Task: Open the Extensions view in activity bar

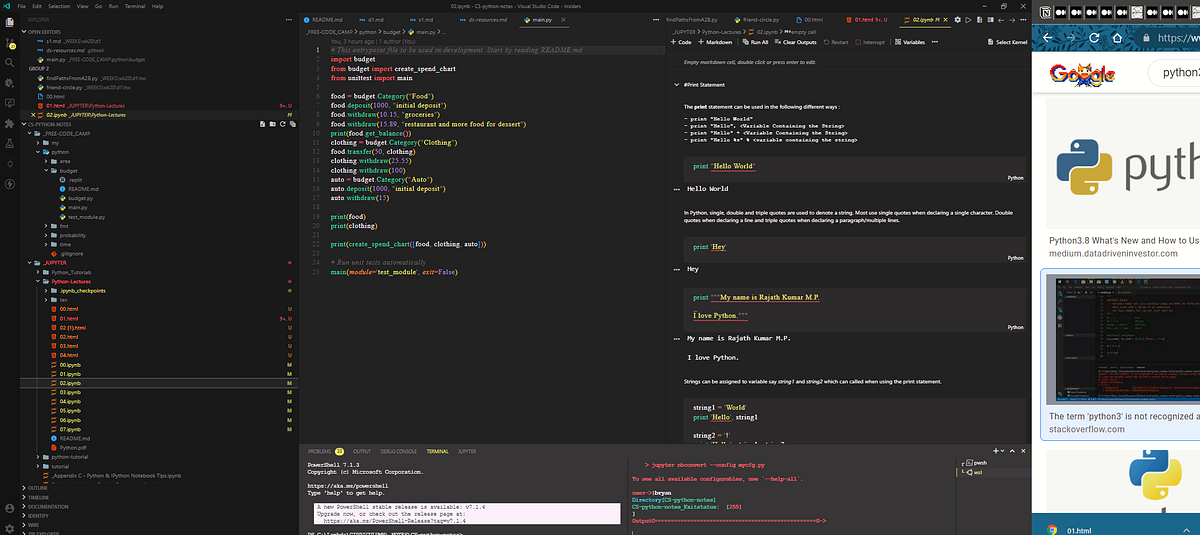Action: [11, 123]
